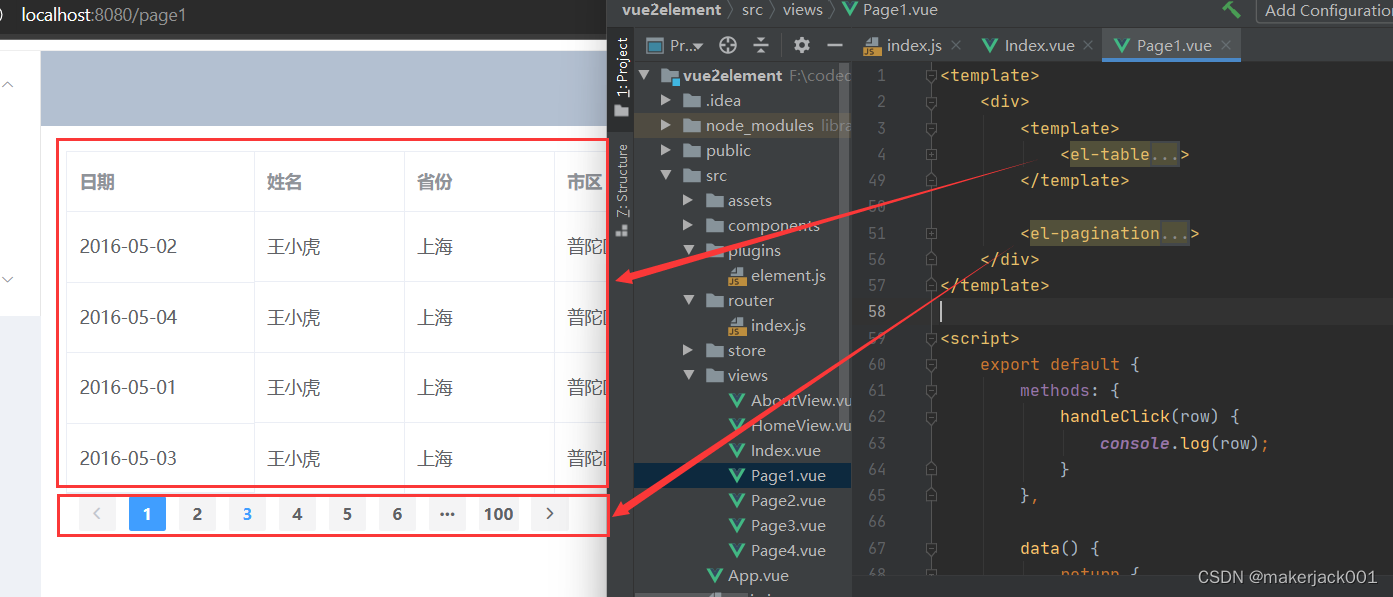Close the Index.vue editor tab

[x=1089, y=45]
